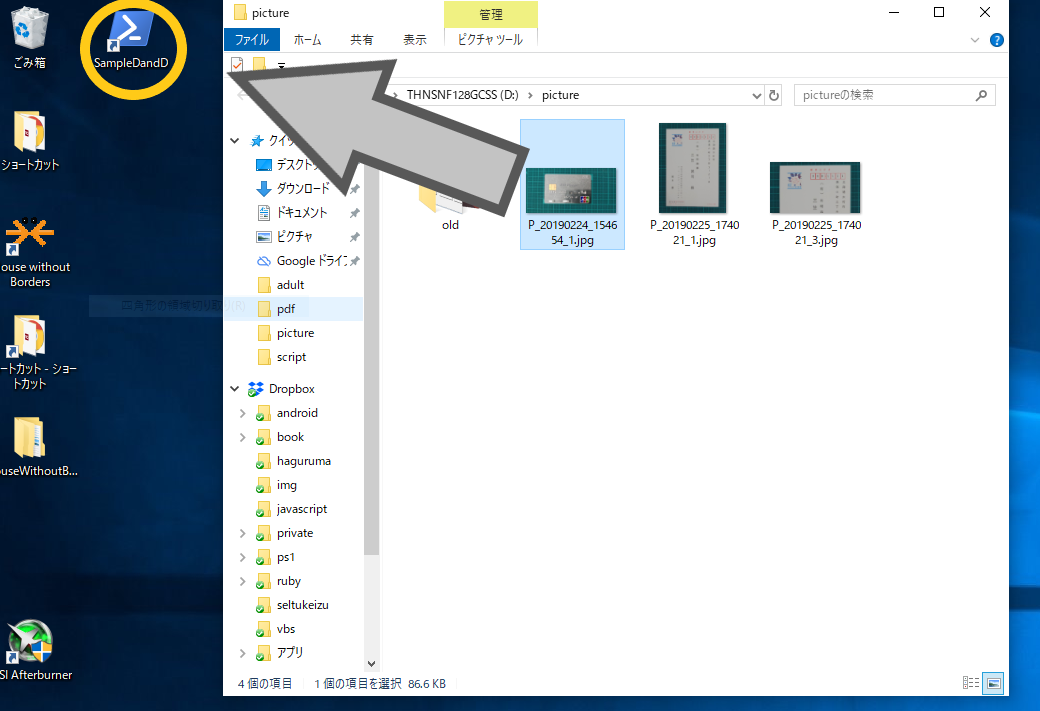Image resolution: width=1040 pixels, height=711 pixels.
Task: Open ピクチャ in the navigation pane
Action: [x=294, y=237]
